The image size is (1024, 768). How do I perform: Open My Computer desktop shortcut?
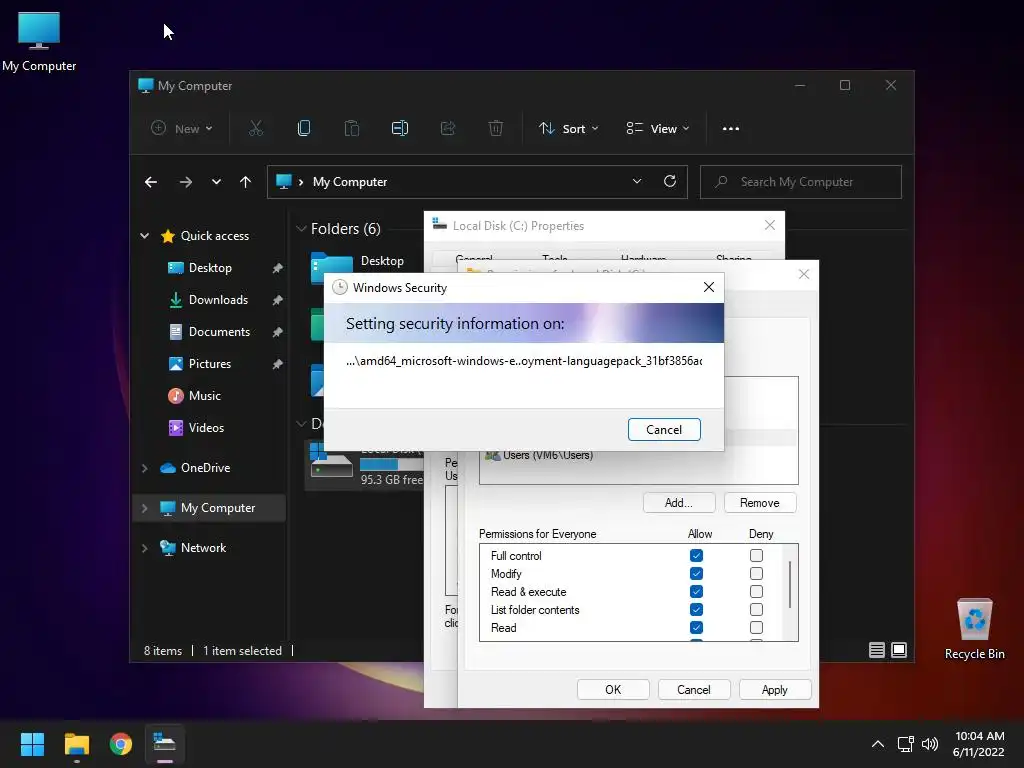coord(39,41)
